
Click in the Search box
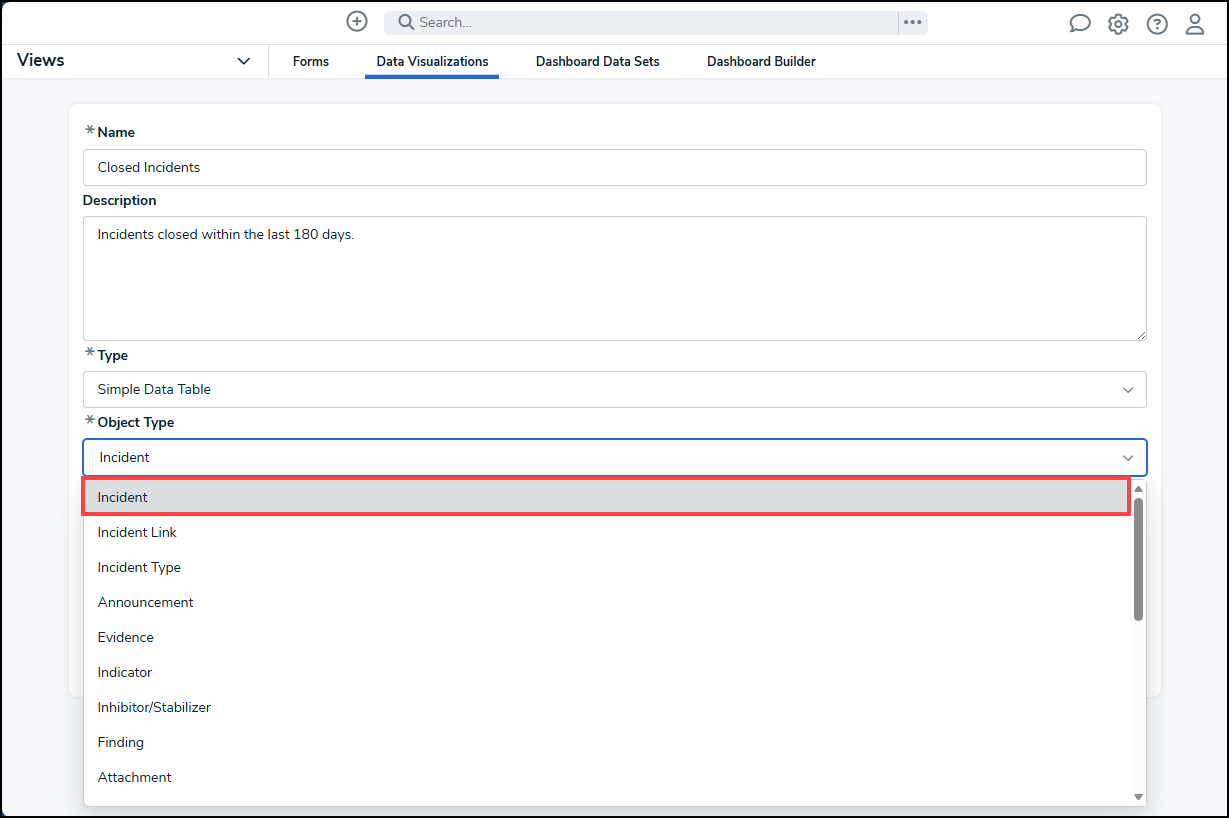click(641, 22)
